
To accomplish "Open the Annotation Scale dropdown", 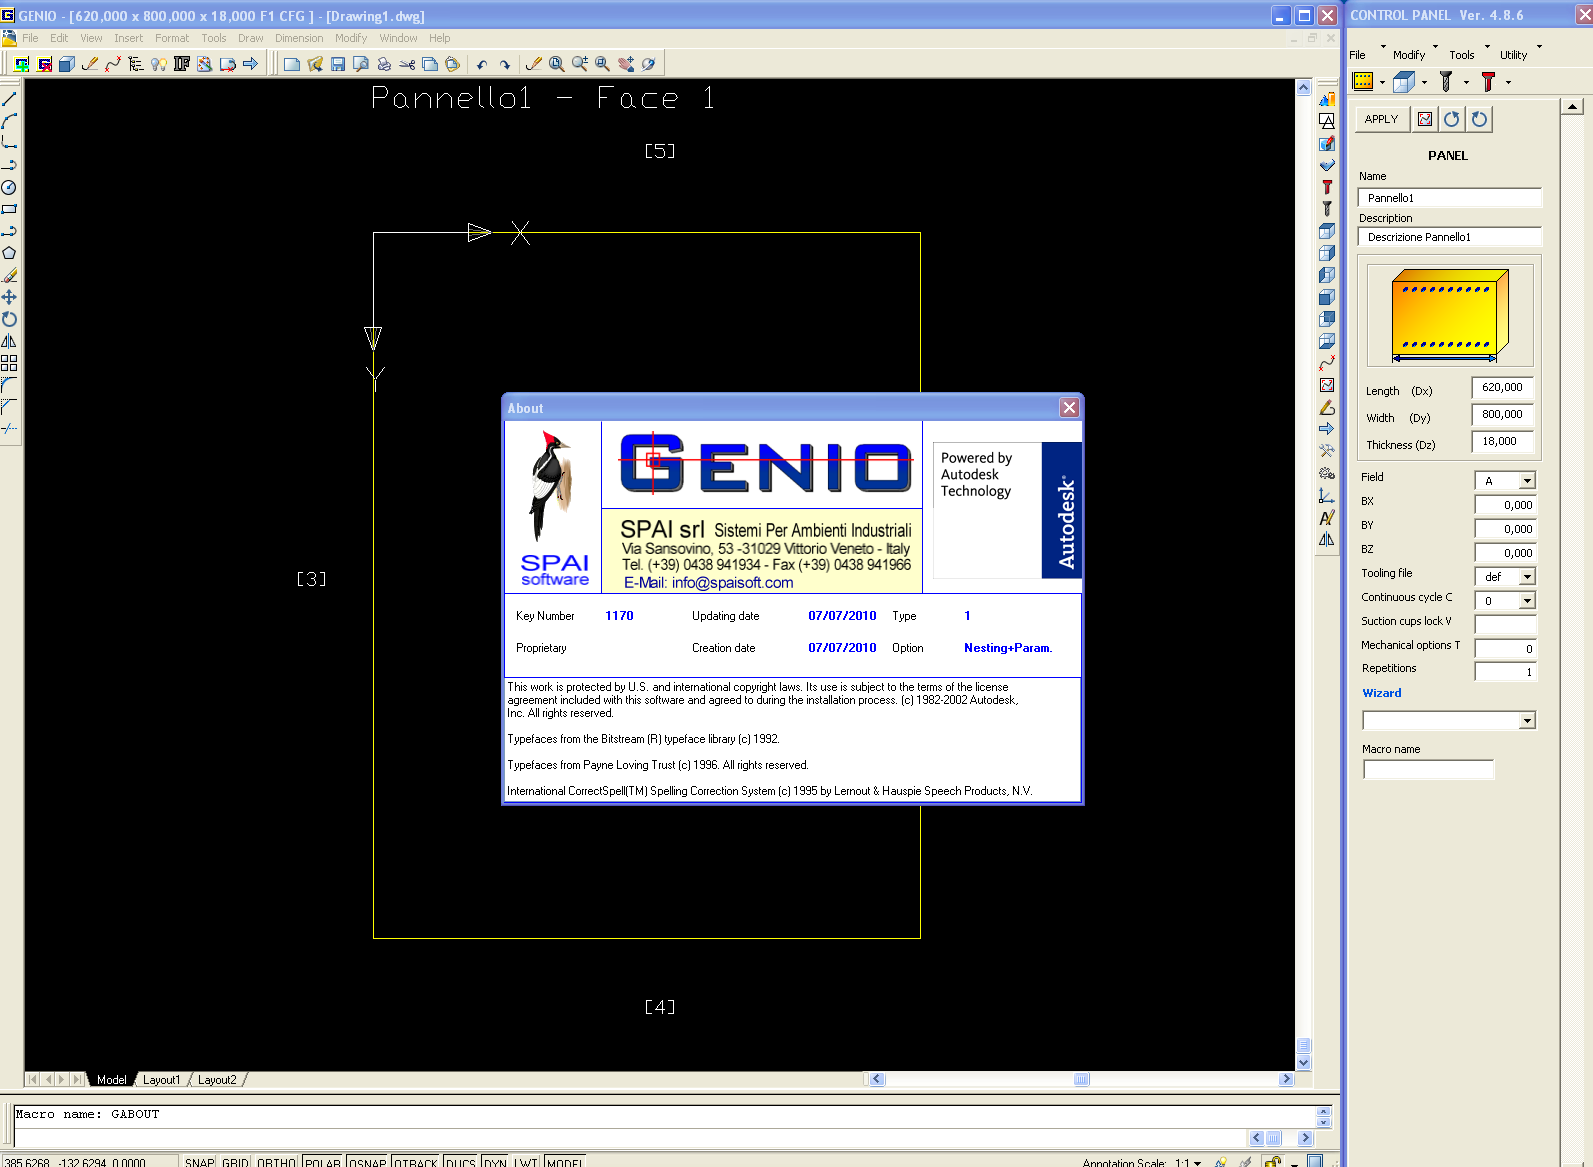I will point(1197,1163).
